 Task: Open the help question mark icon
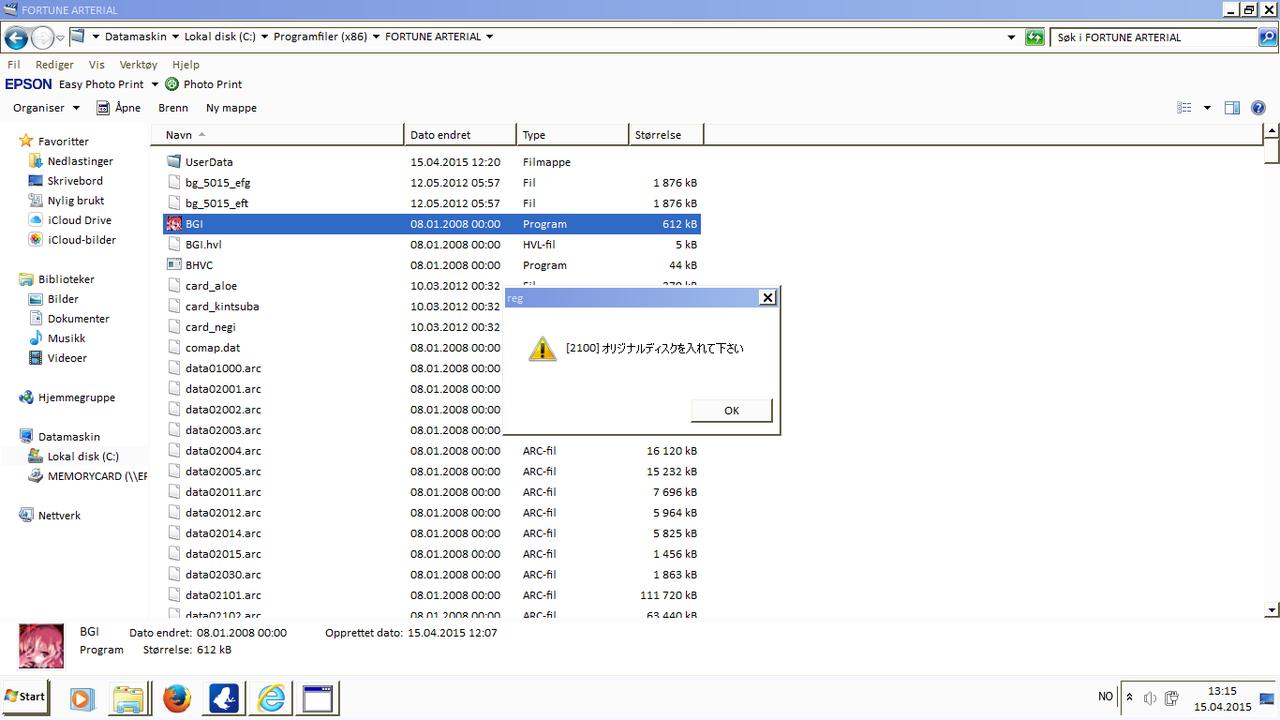point(1258,108)
